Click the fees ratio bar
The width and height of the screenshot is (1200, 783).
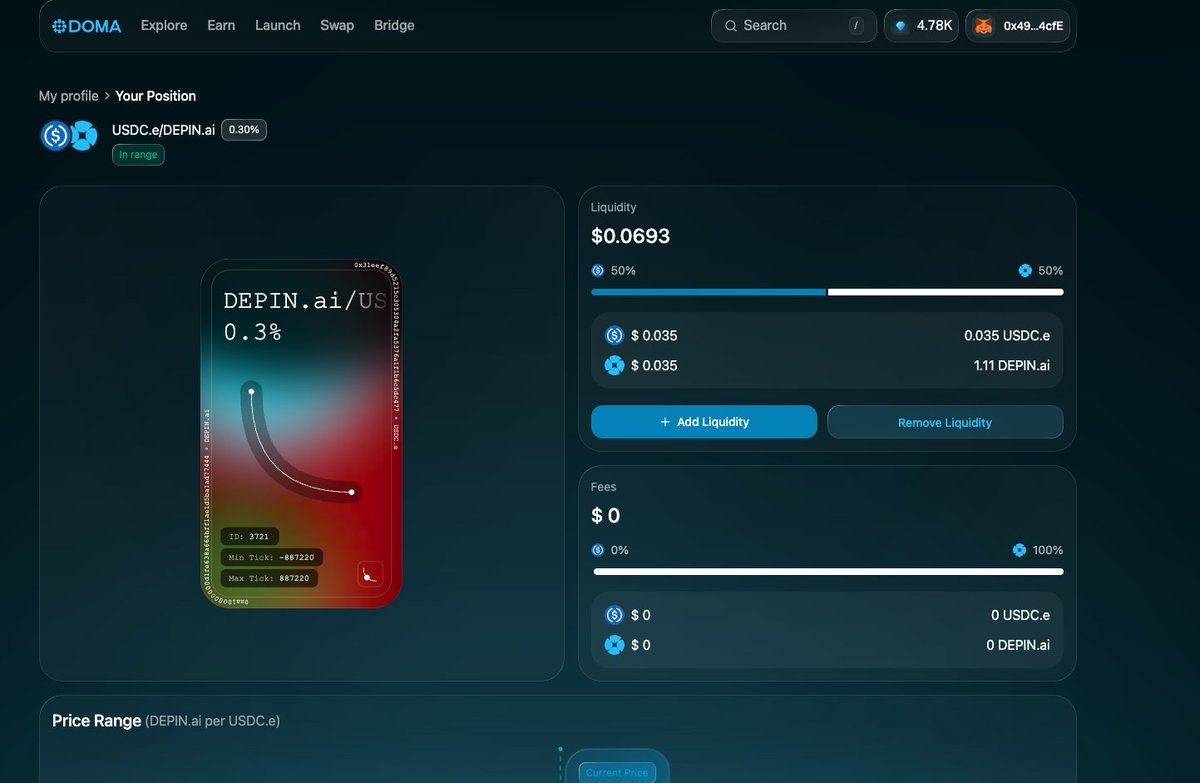[x=828, y=572]
